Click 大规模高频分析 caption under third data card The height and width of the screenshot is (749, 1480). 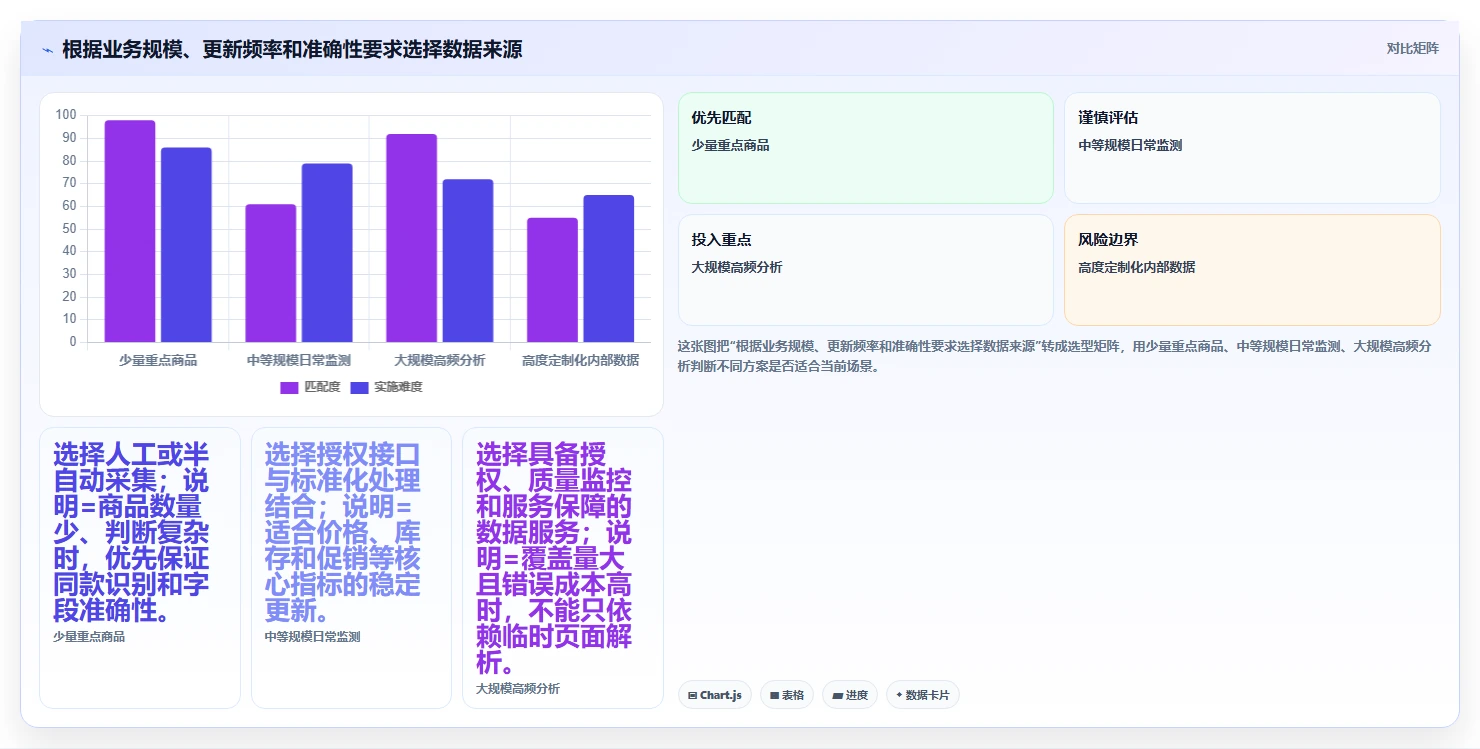coord(518,689)
